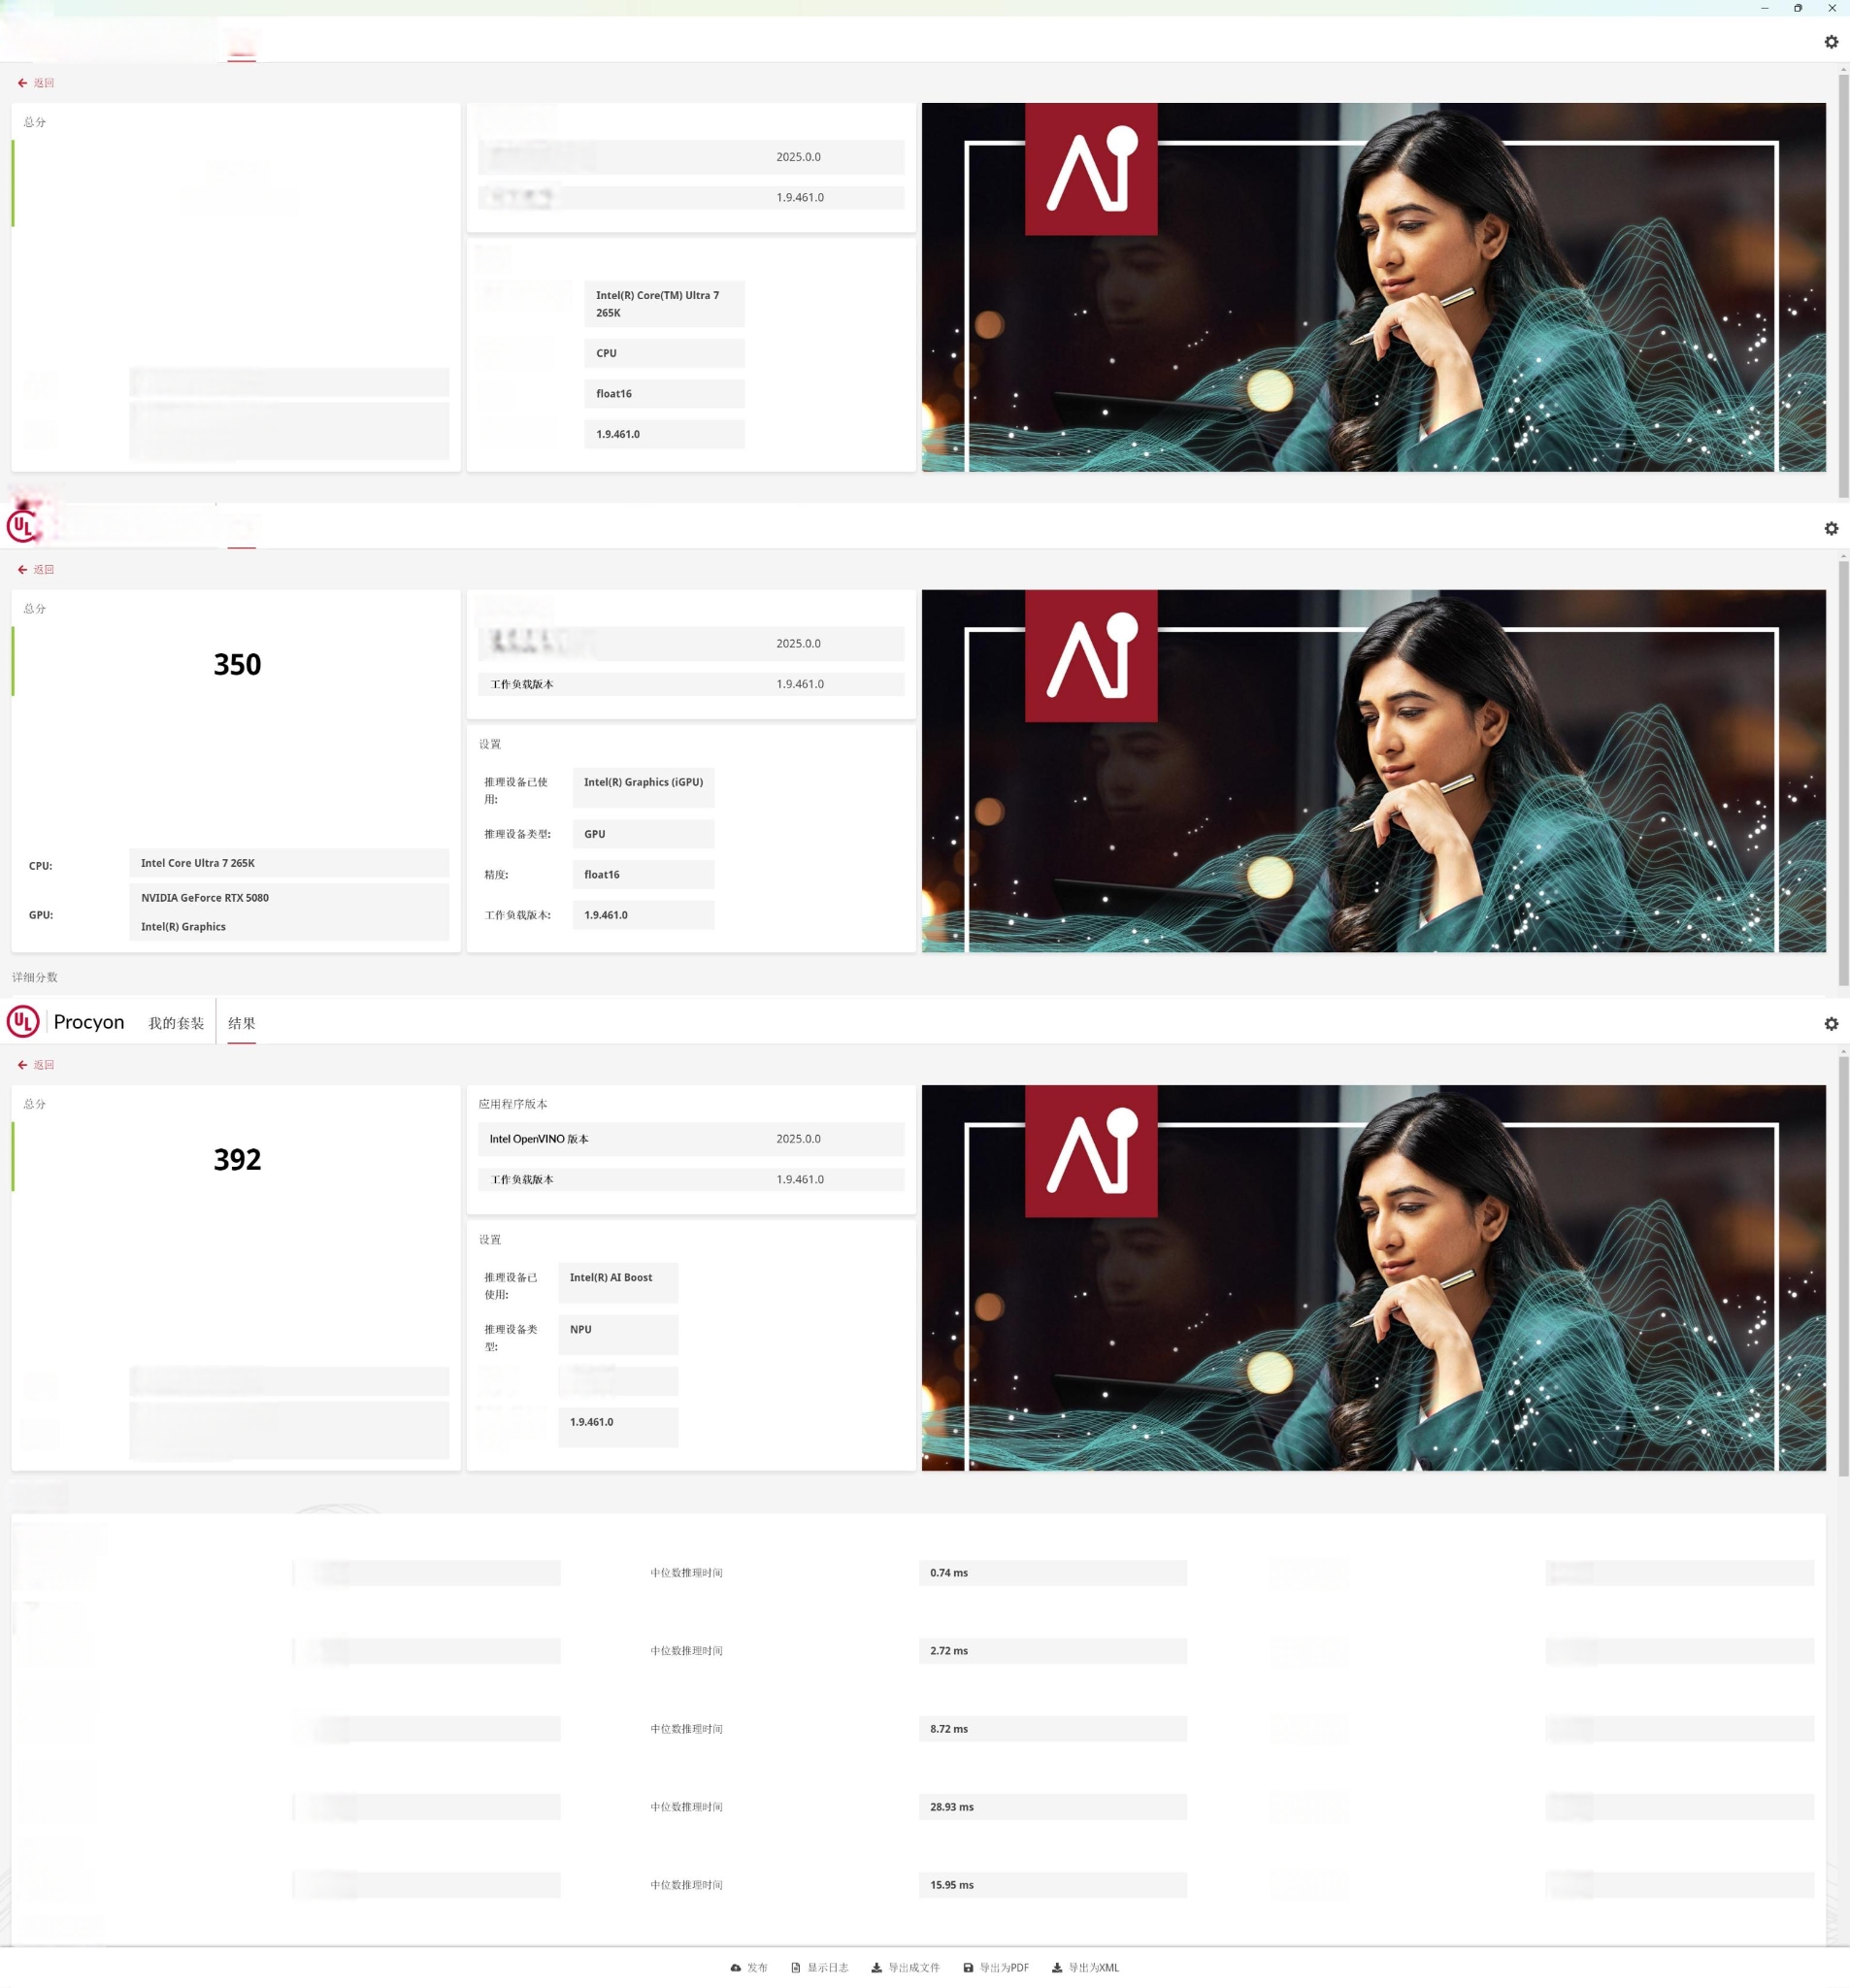Open topmost settings gear below window controls

coord(1831,42)
